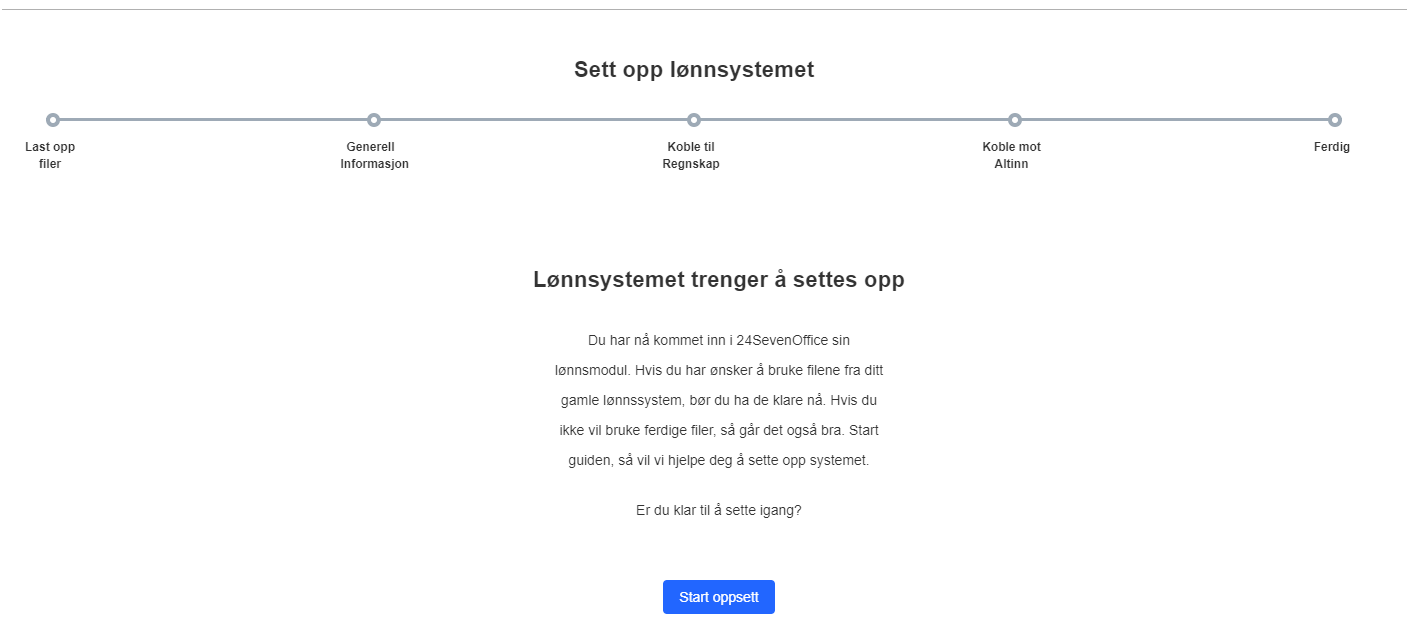The height and width of the screenshot is (643, 1409).
Task: Click the 'Sett opp lønnsystemet' page title
Action: tap(694, 70)
